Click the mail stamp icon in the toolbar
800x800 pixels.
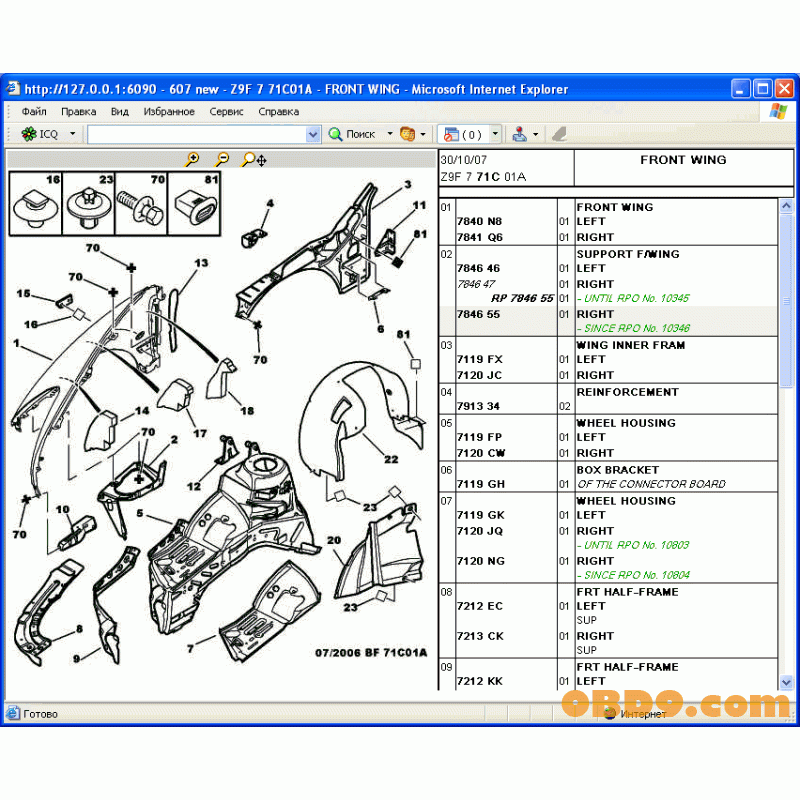[x=521, y=133]
